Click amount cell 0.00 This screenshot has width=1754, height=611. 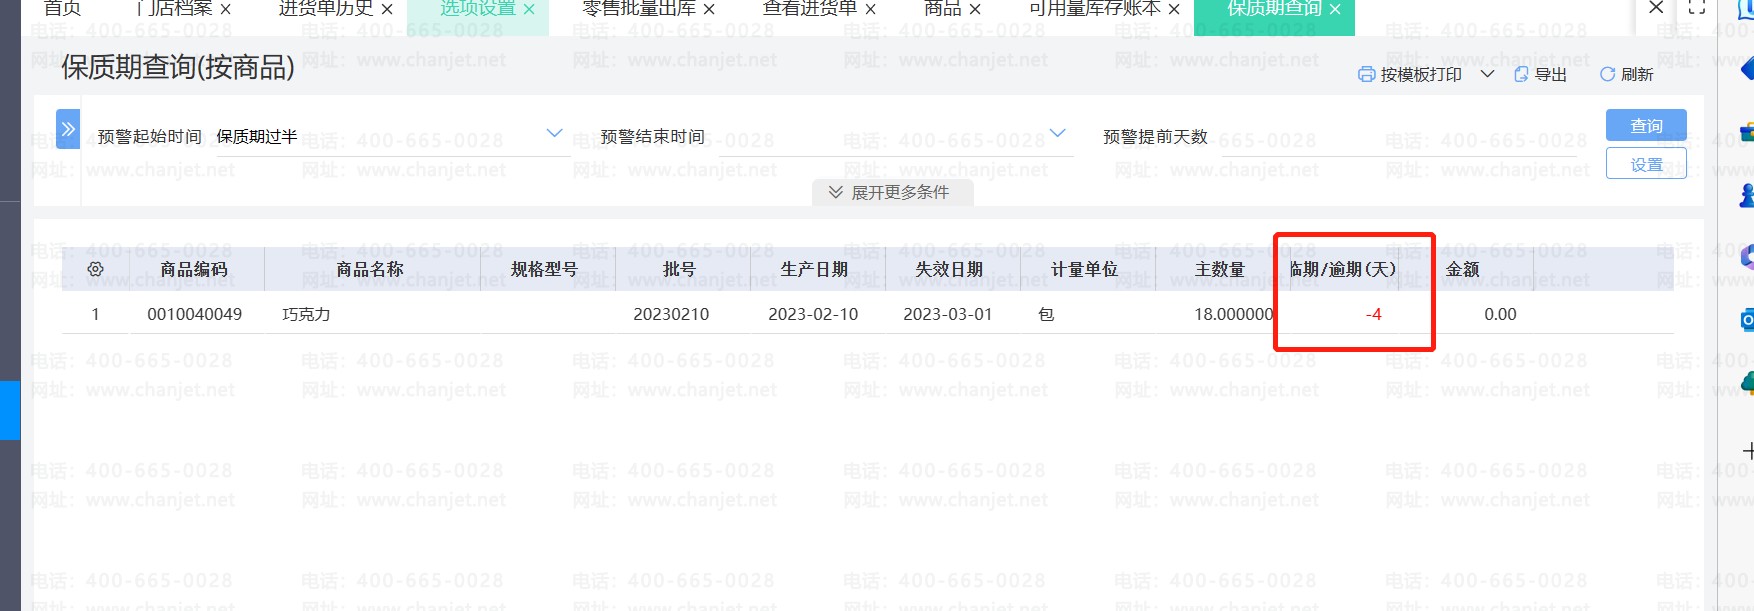(x=1500, y=314)
